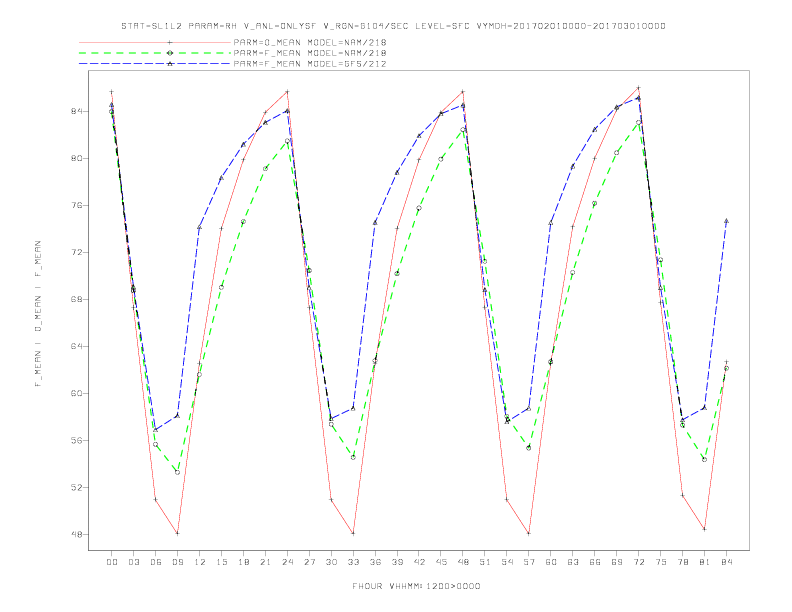
Task: Click the x-axis tick label 12
Action: pos(200,562)
